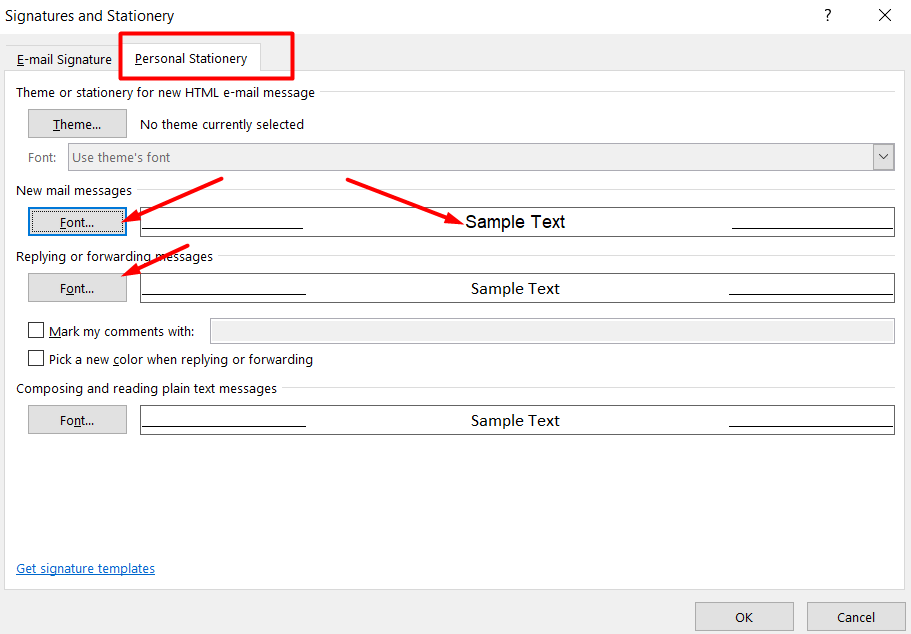911x634 pixels.
Task: Open Font picker for replying or forwarding messages
Action: [77, 287]
